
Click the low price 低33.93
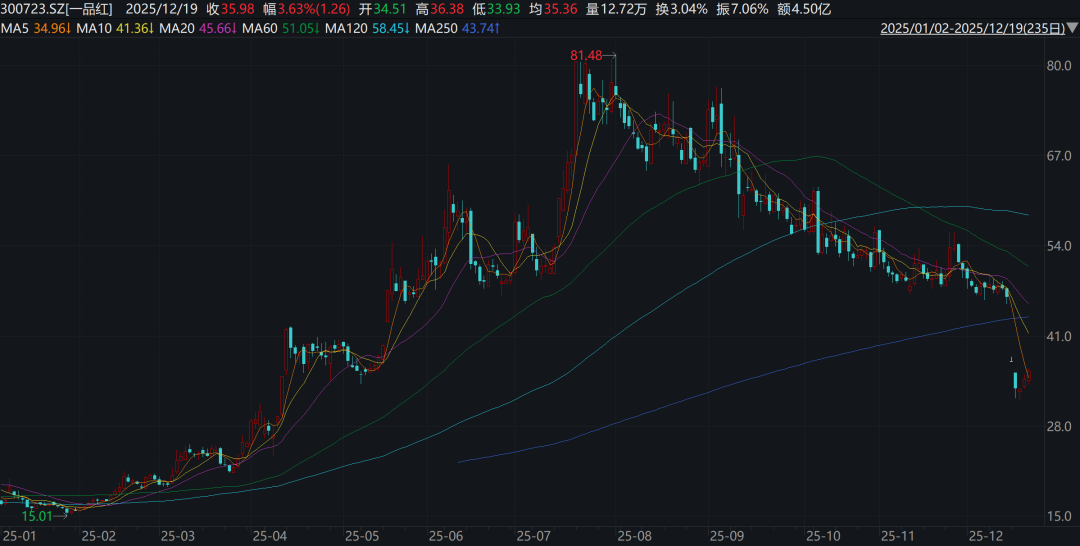point(495,10)
